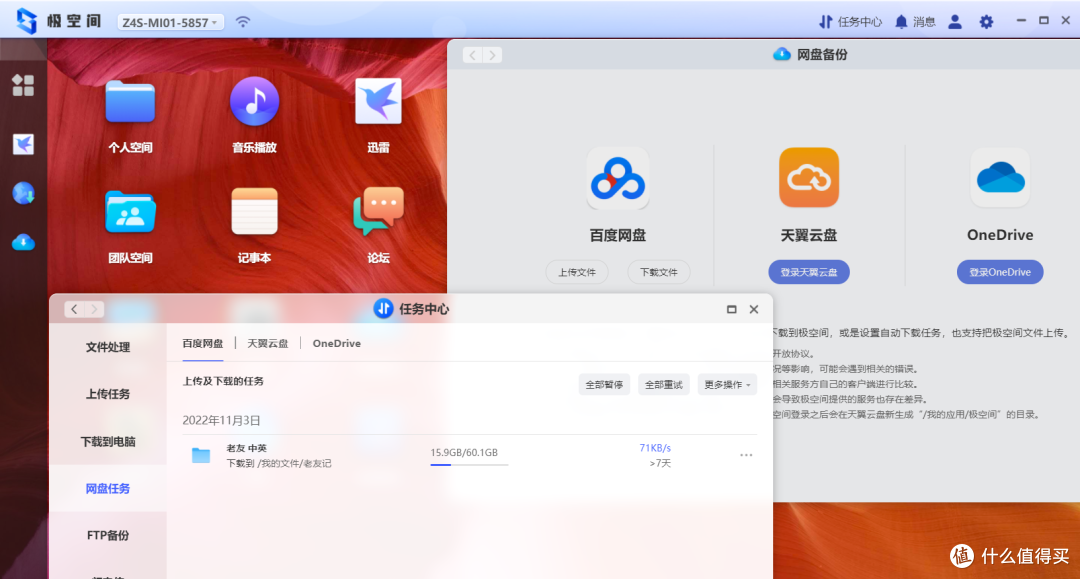Click the OneDrive cloud logo
Viewport: 1080px width, 579px height.
coord(1000,178)
